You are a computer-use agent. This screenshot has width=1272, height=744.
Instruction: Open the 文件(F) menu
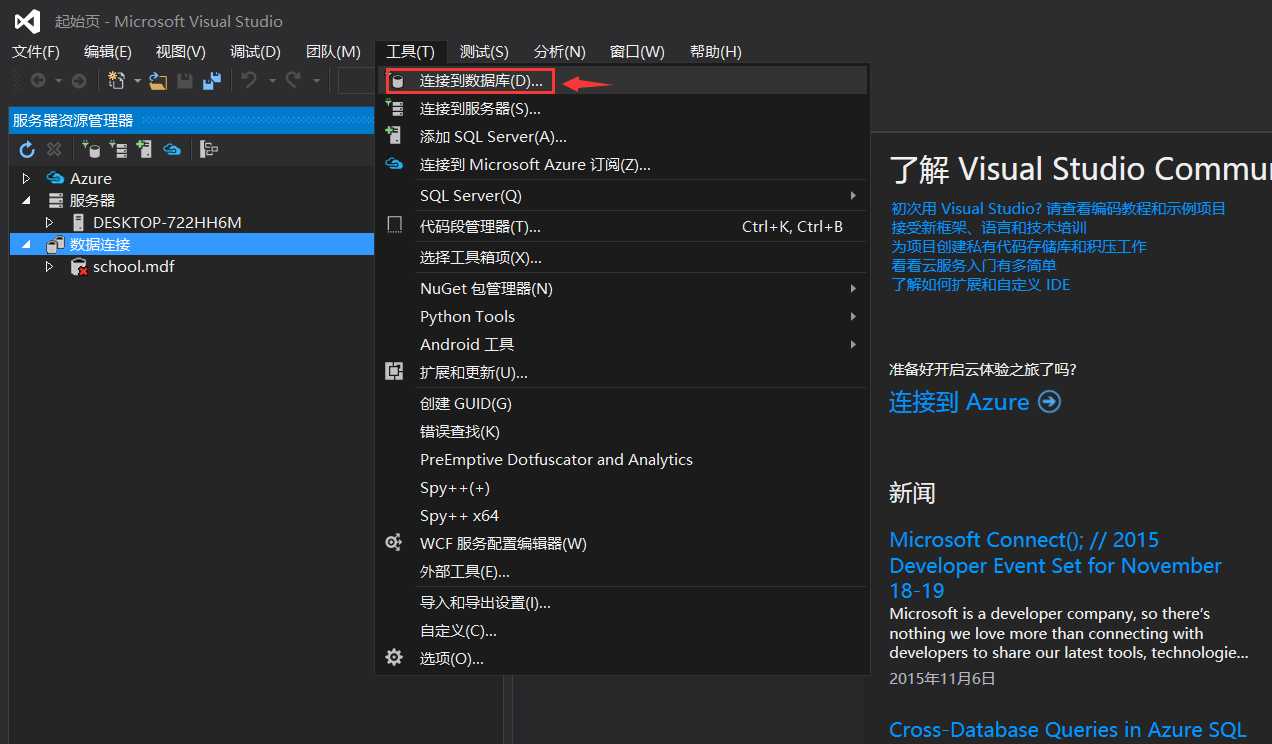(36, 51)
